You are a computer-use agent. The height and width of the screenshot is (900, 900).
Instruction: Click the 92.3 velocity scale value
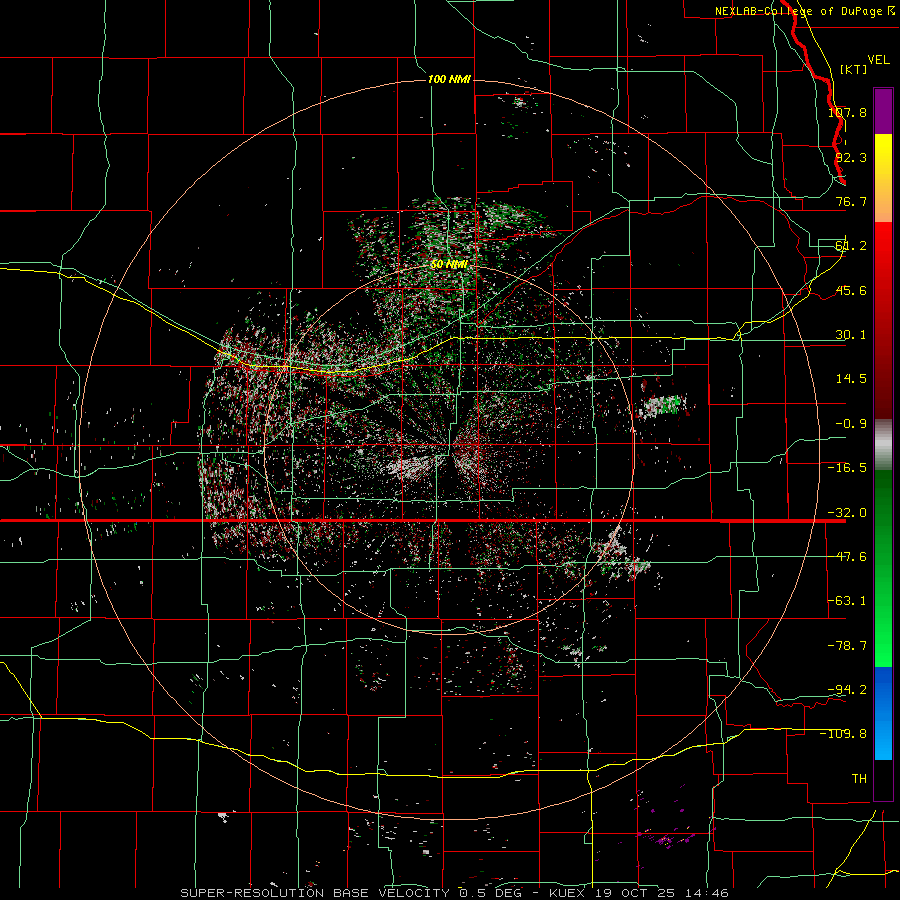point(851,157)
